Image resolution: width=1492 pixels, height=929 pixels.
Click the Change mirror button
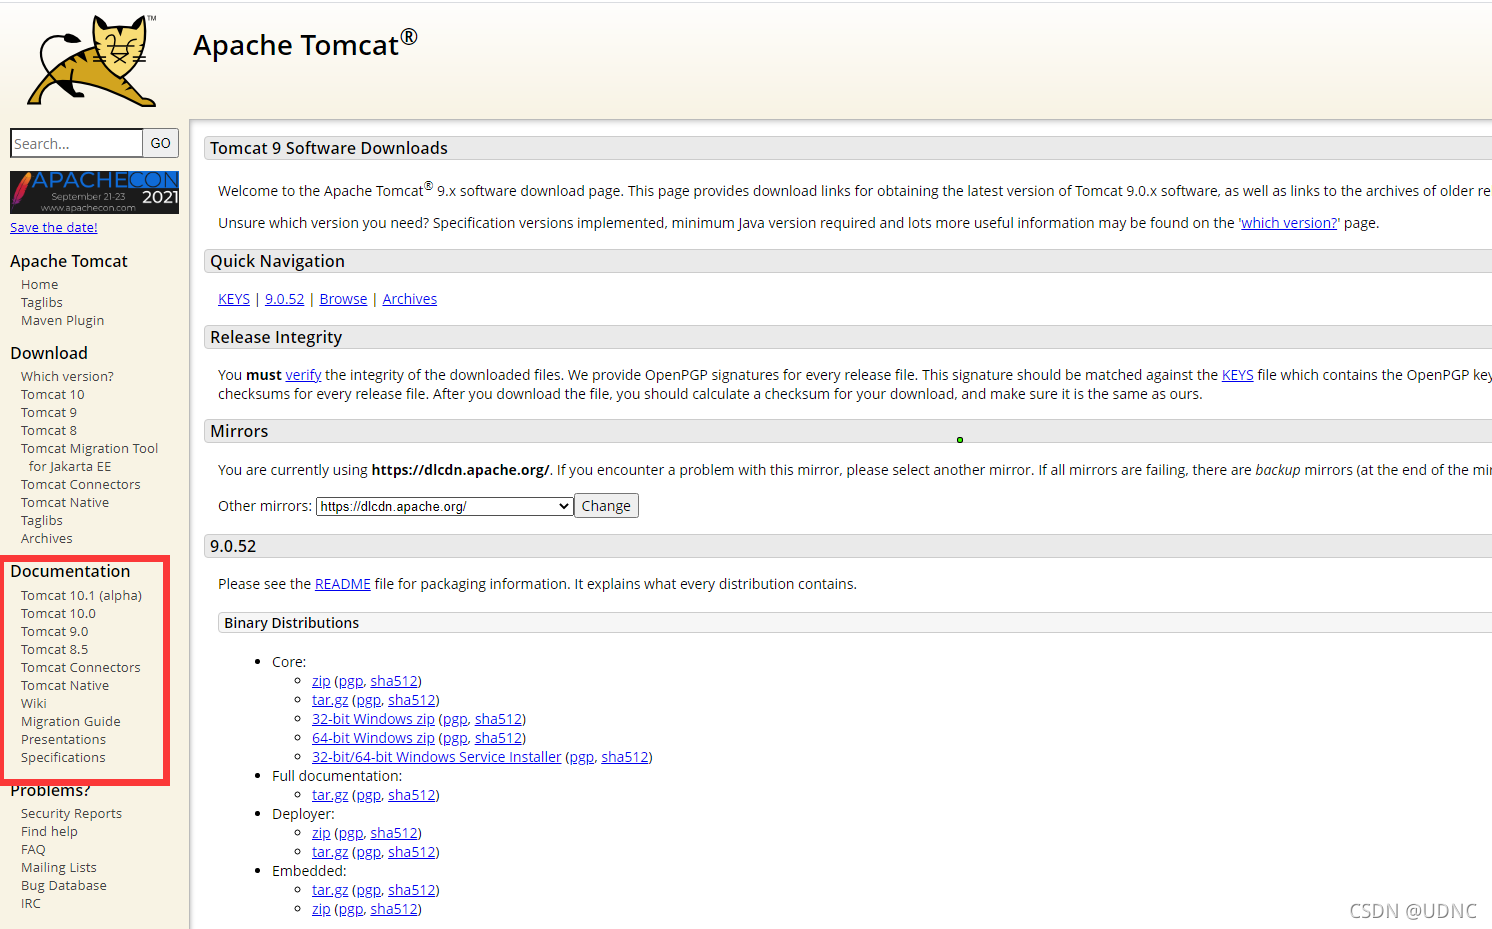[606, 505]
